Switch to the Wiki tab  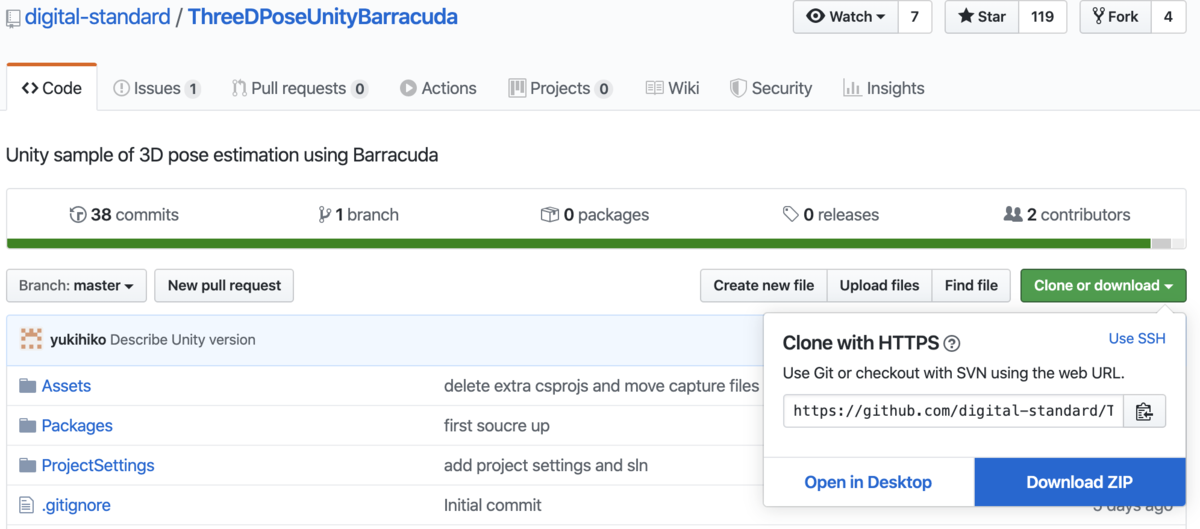(x=672, y=88)
